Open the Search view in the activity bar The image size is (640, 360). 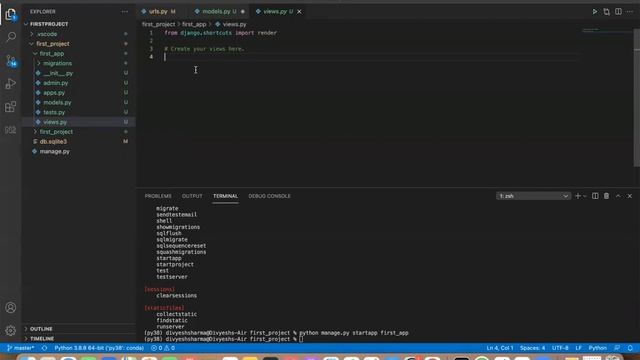click(11, 37)
